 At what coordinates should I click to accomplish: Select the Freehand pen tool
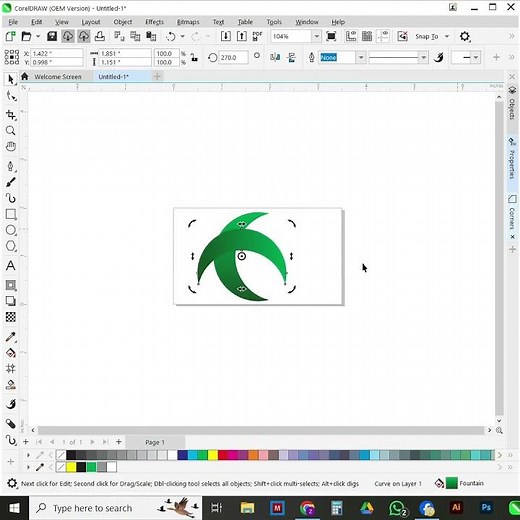[x=11, y=166]
